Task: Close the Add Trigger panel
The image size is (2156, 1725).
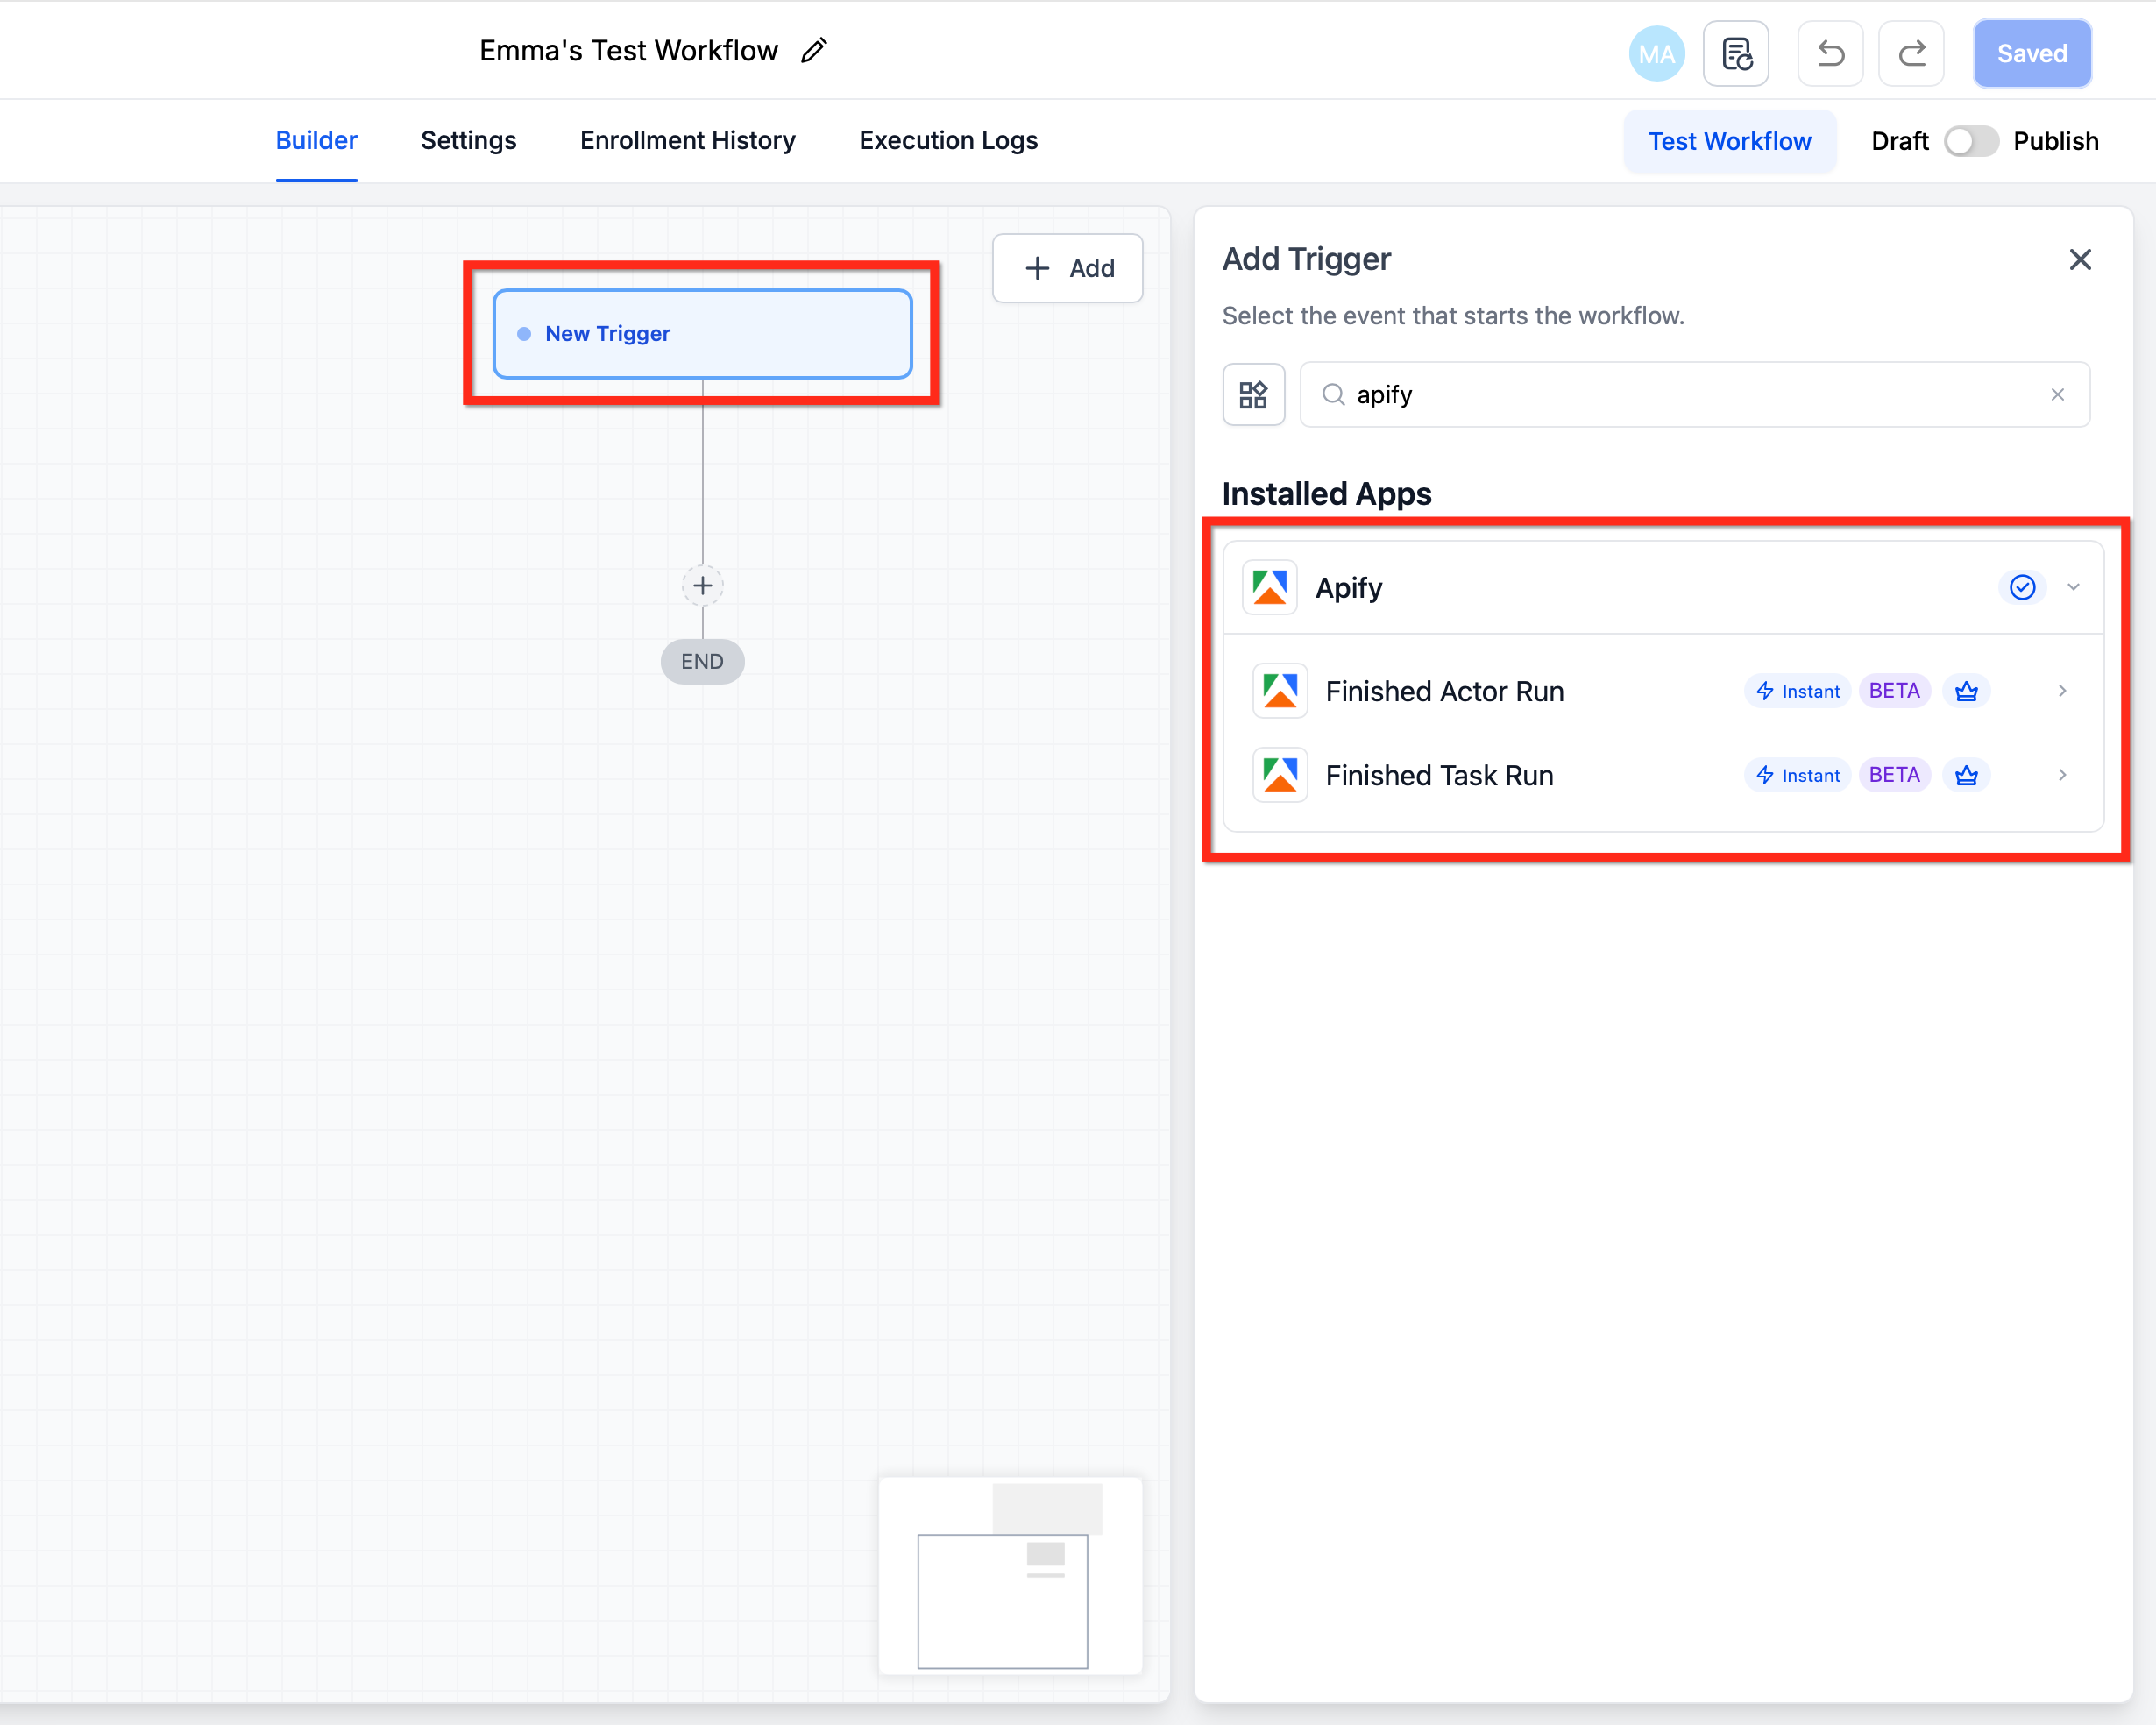Action: pos(2080,260)
